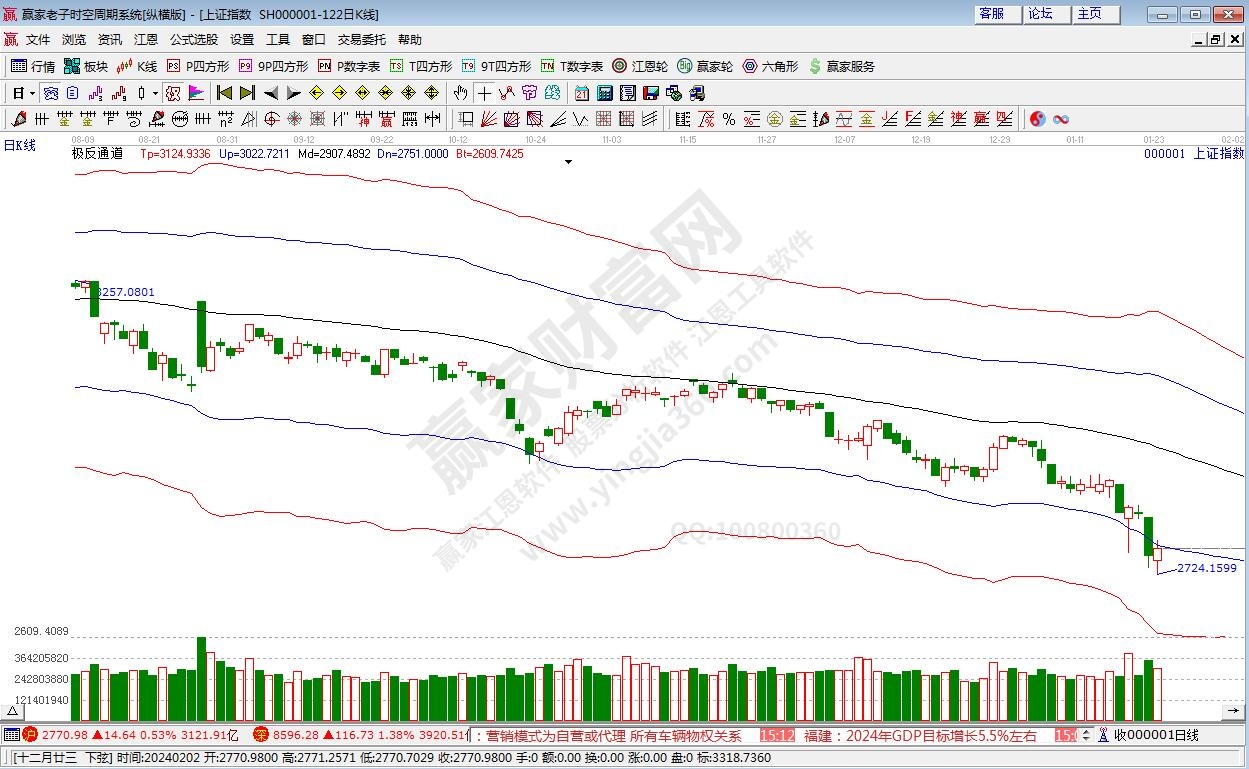The image size is (1249, 769).
Task: Click the percent (%) drawing tool
Action: tap(728, 119)
